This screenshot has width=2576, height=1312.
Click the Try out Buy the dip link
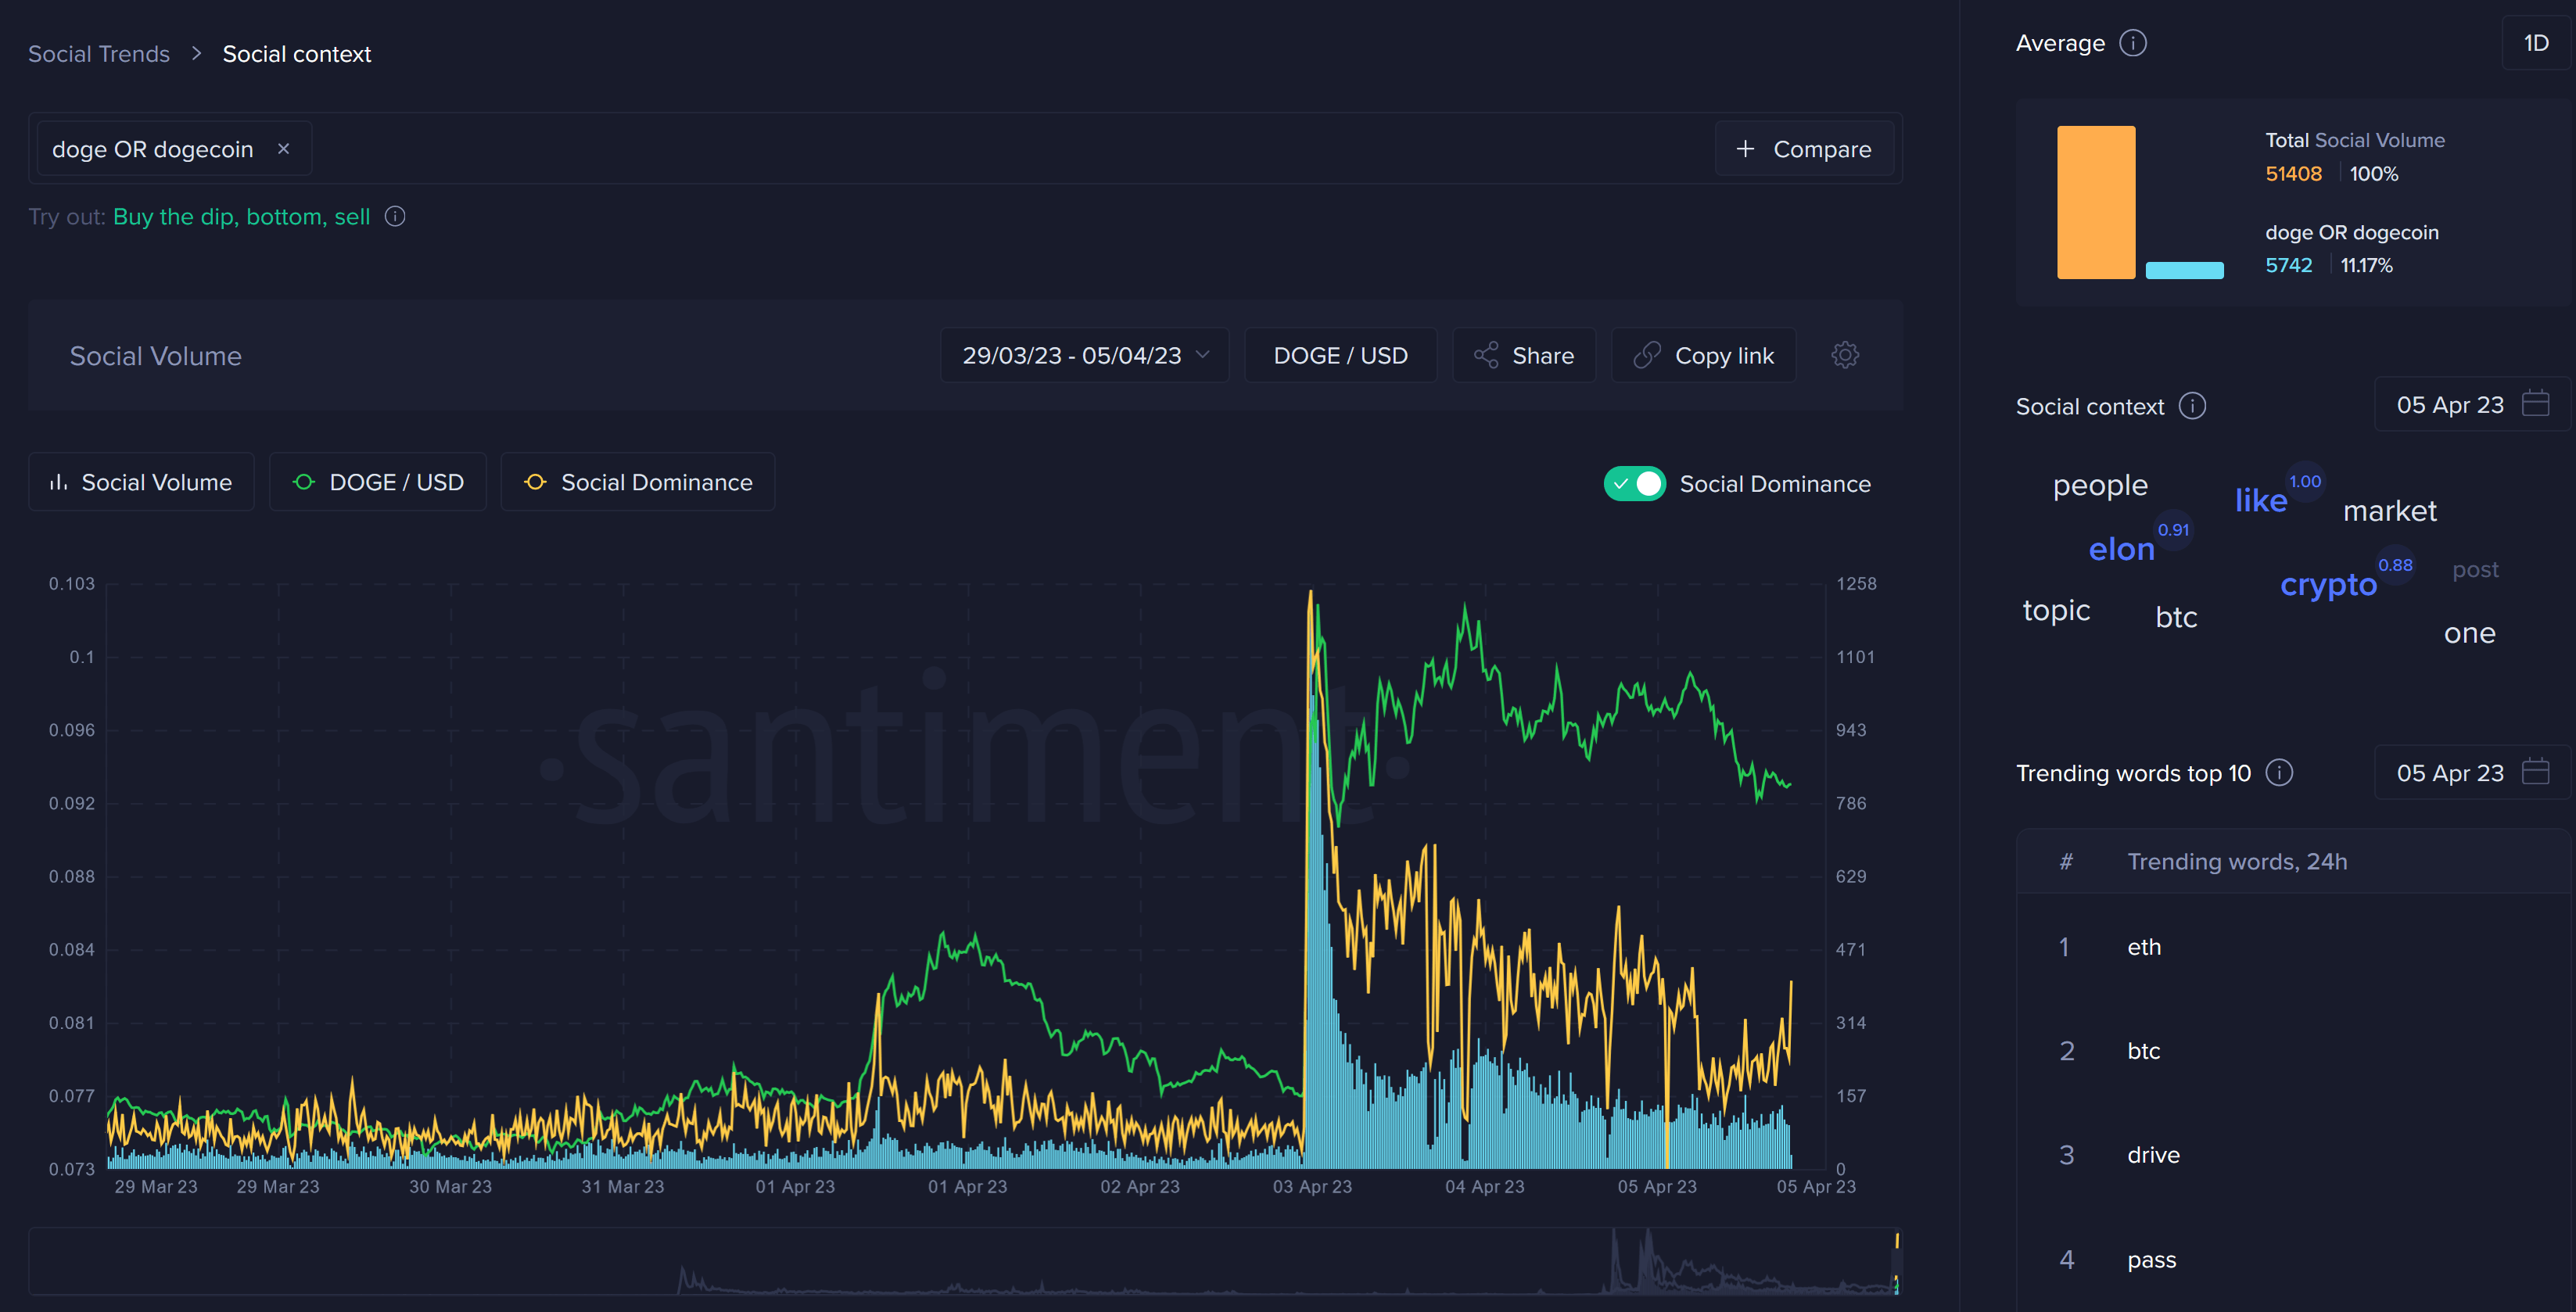tap(170, 216)
